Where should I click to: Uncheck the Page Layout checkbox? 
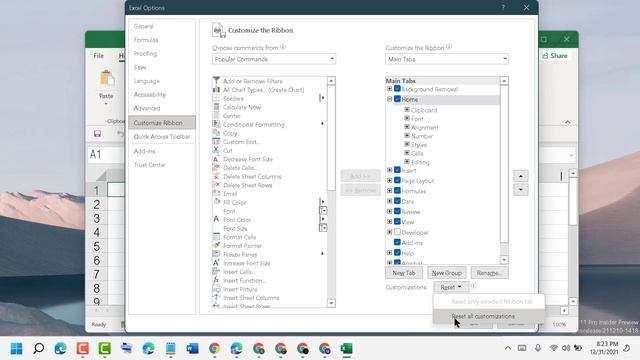397,180
